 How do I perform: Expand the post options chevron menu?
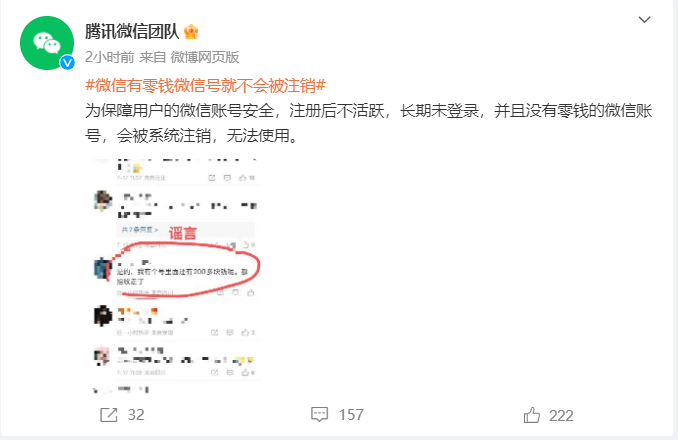point(644,20)
